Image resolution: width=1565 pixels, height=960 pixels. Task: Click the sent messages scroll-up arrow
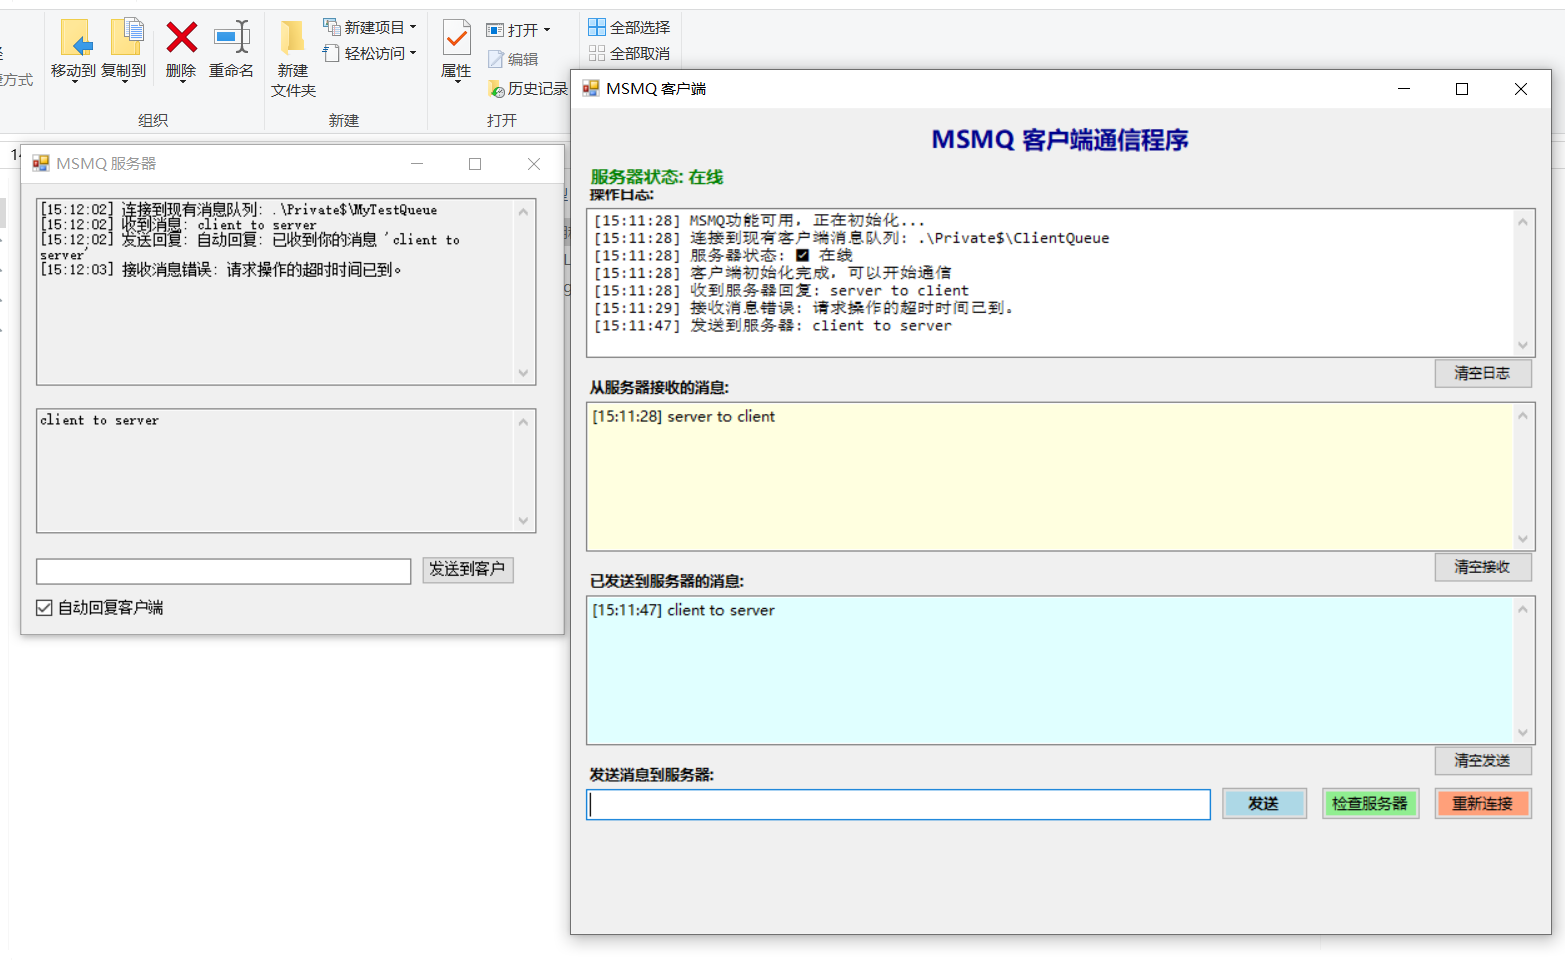pyautogui.click(x=1523, y=609)
